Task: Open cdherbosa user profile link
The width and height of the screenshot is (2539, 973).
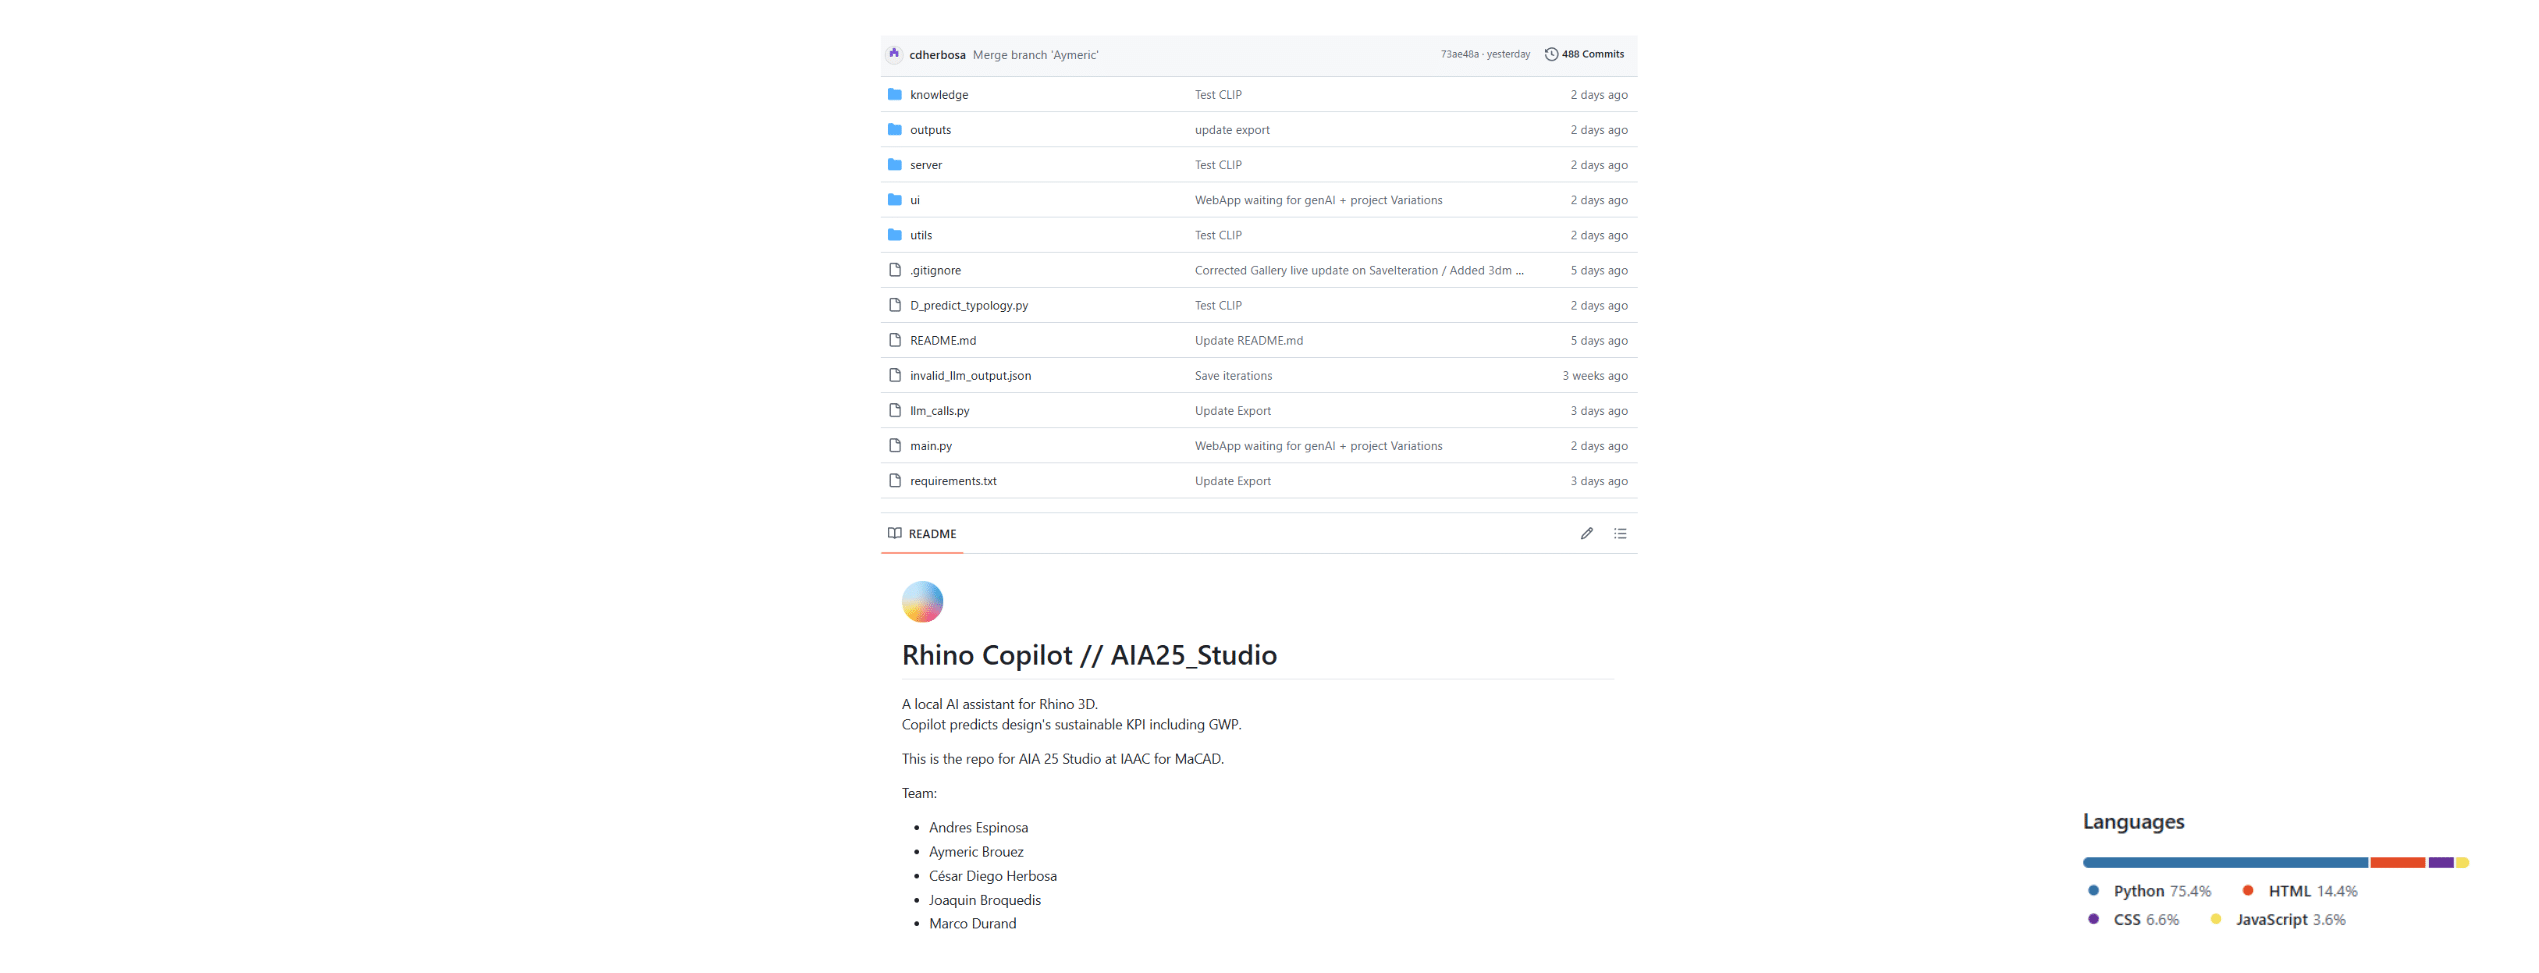Action: point(937,55)
